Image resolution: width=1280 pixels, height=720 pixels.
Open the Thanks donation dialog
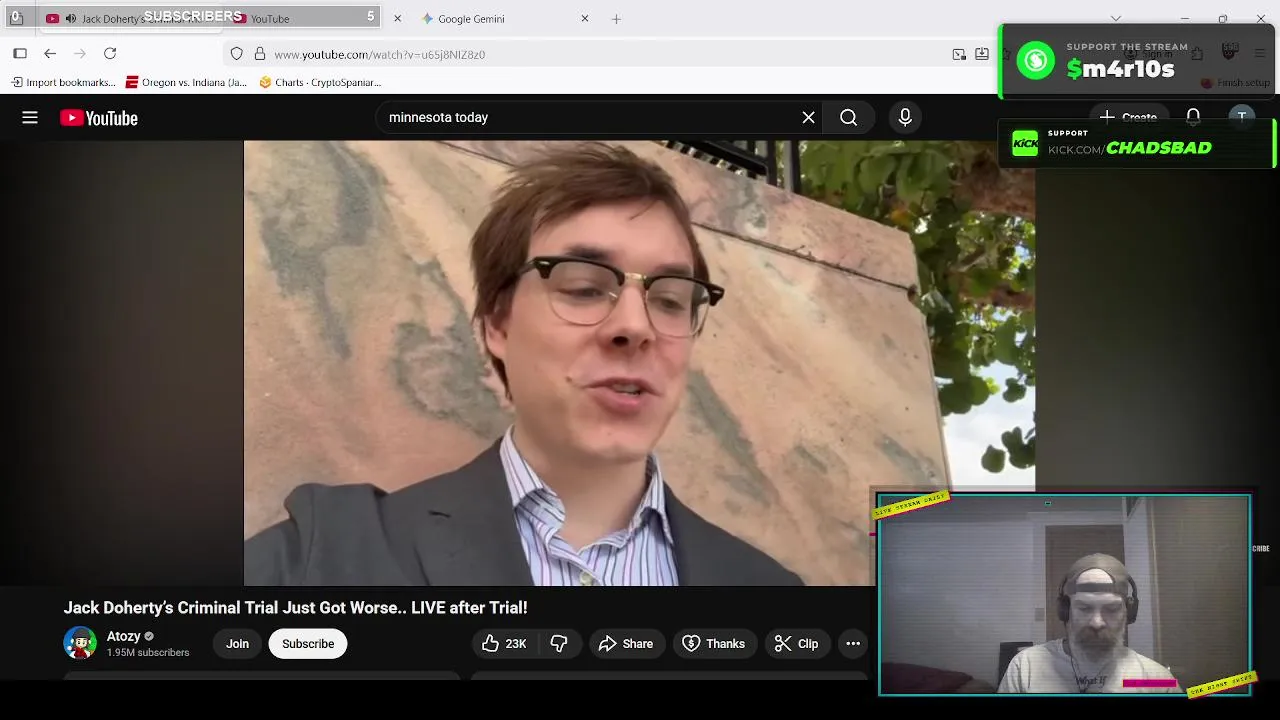[714, 644]
